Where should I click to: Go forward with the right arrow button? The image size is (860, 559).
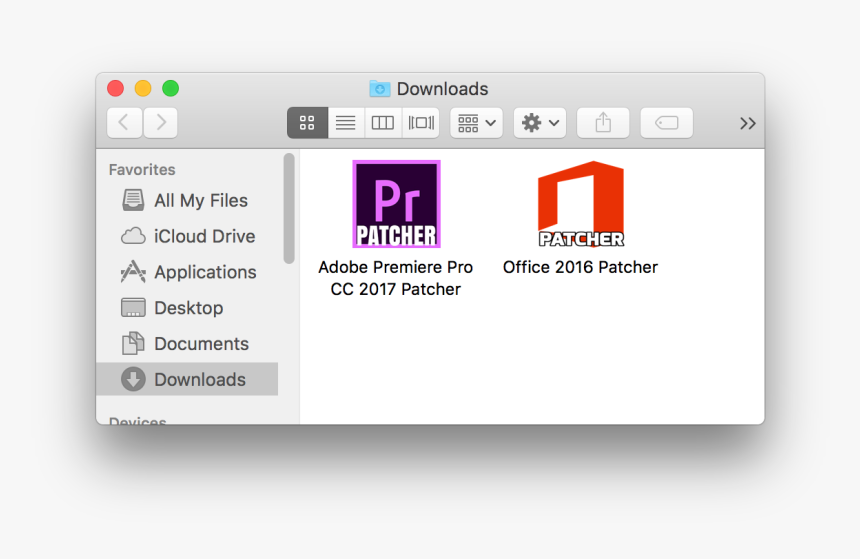point(160,122)
